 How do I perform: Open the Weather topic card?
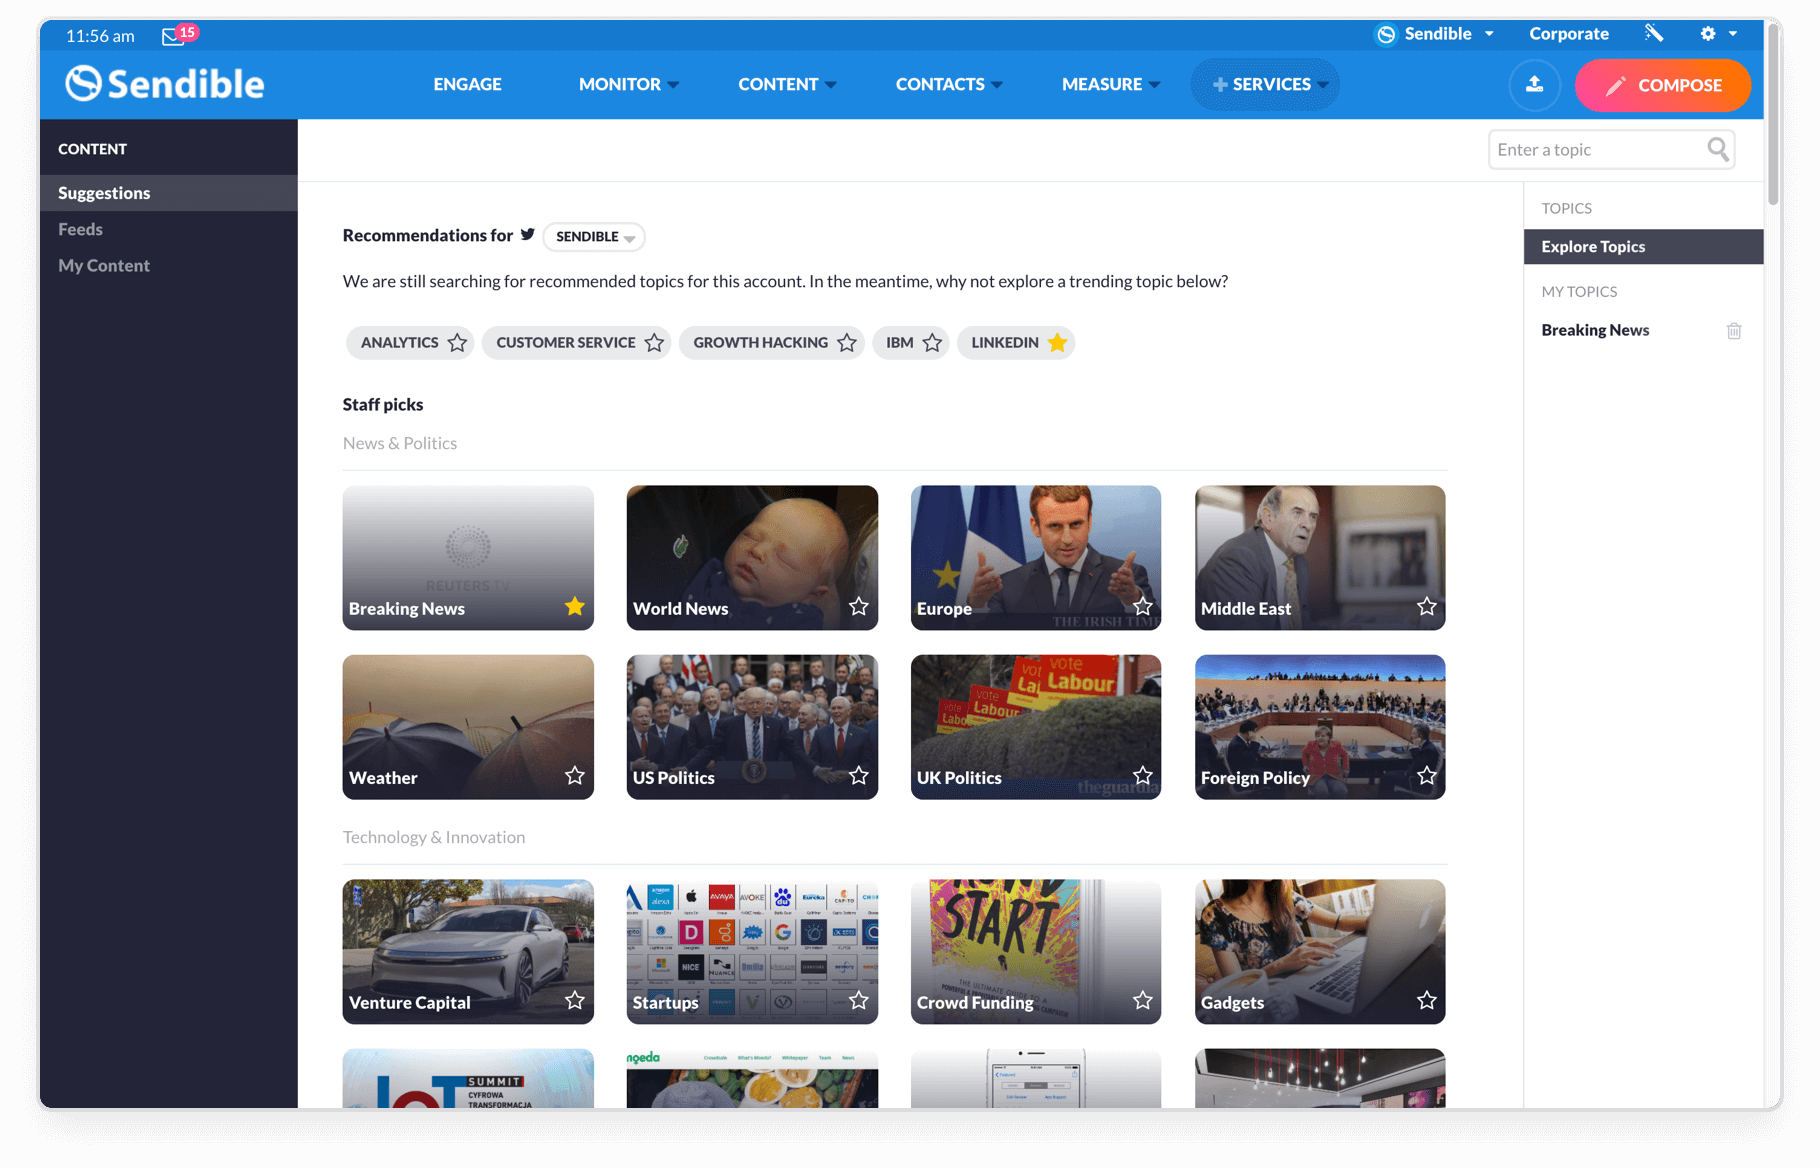pos(468,727)
